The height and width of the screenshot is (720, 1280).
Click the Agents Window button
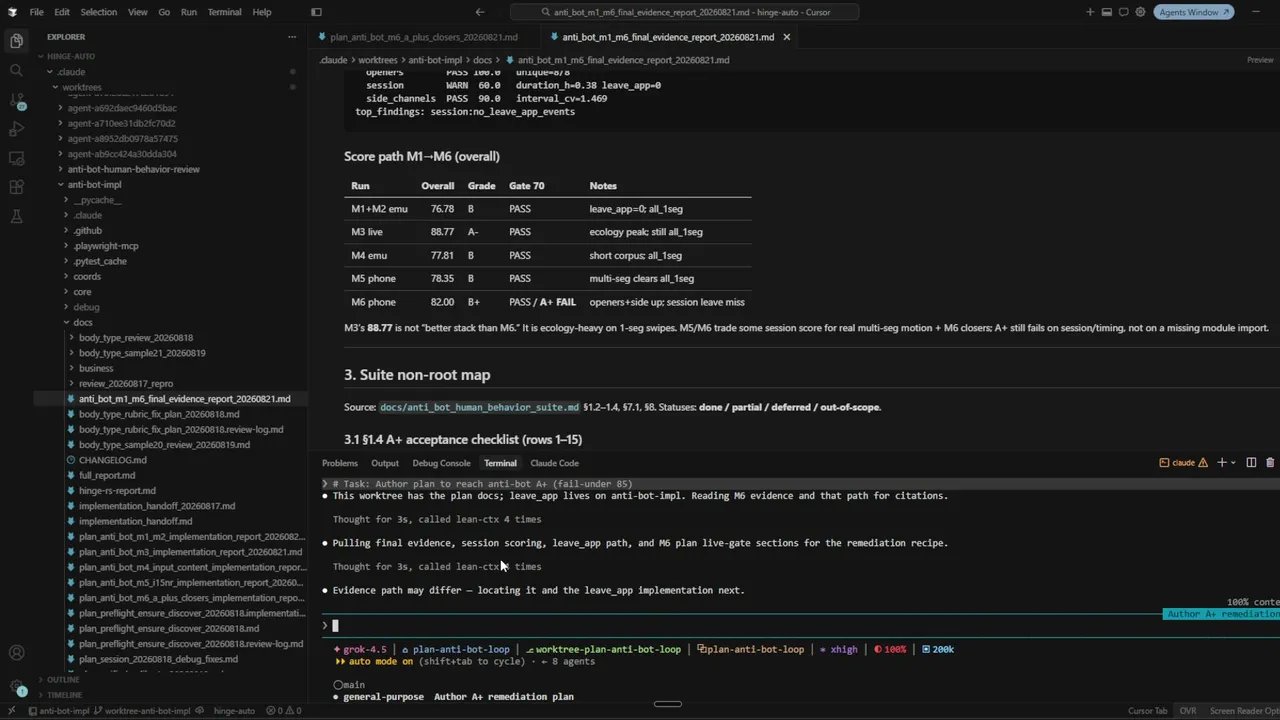click(1194, 12)
